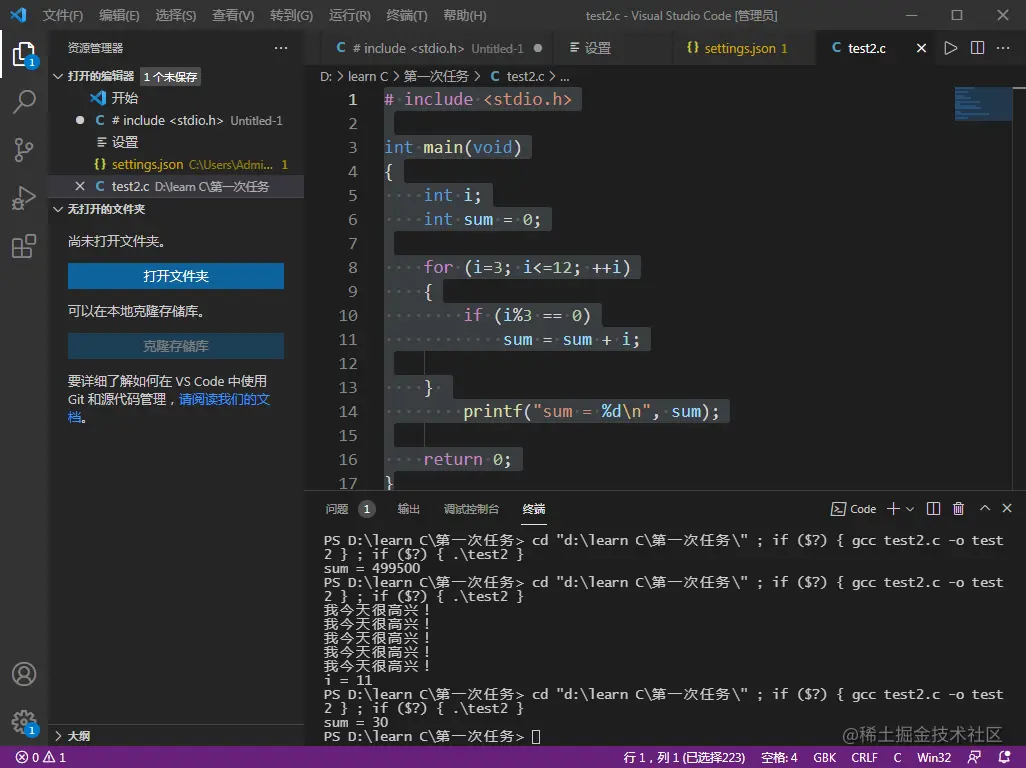This screenshot has height=768, width=1026.
Task: Select Untitled-1 in open editors list
Action: [177, 120]
